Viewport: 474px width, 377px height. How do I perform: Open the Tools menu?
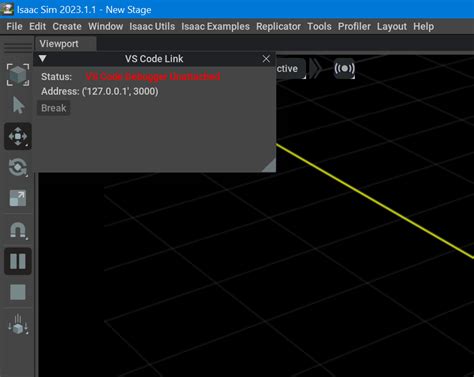(x=319, y=26)
